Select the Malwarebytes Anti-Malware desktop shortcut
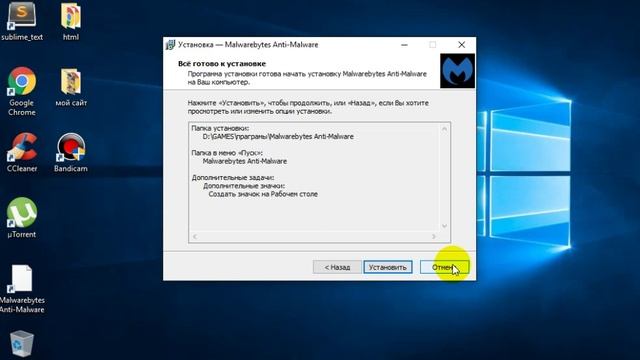This screenshot has width=640, height=360. [22, 289]
